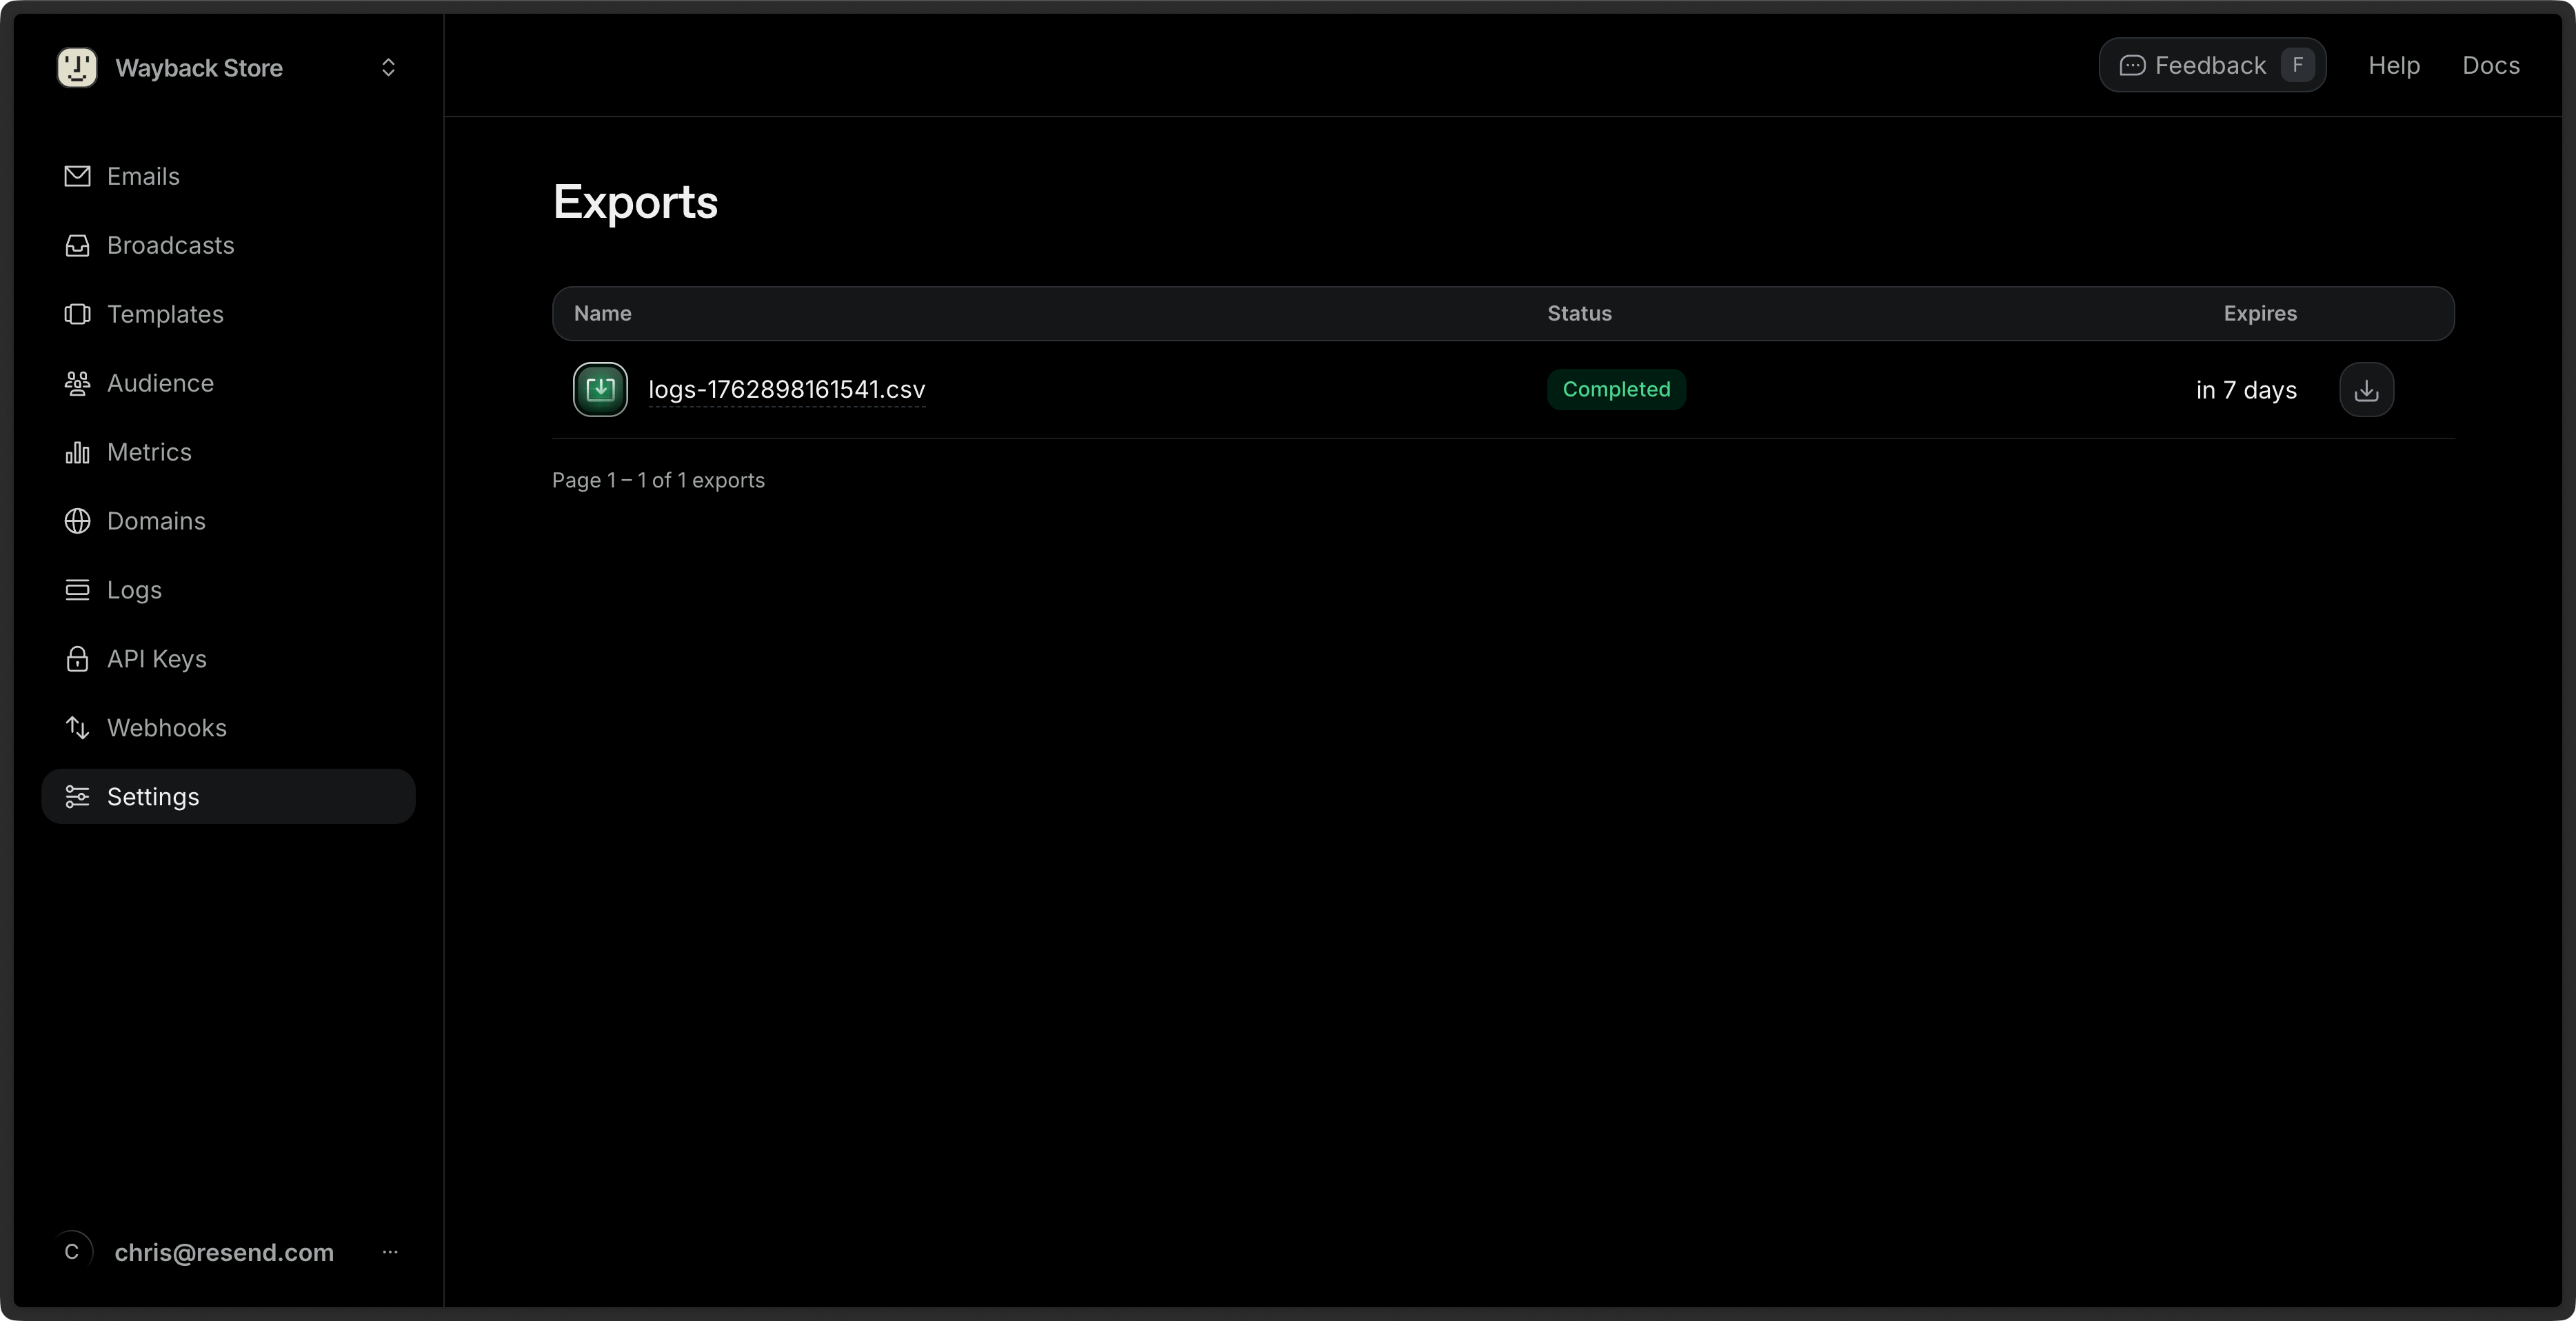Open Templates from the sidebar icon
2576x1321 pixels.
[x=77, y=314]
